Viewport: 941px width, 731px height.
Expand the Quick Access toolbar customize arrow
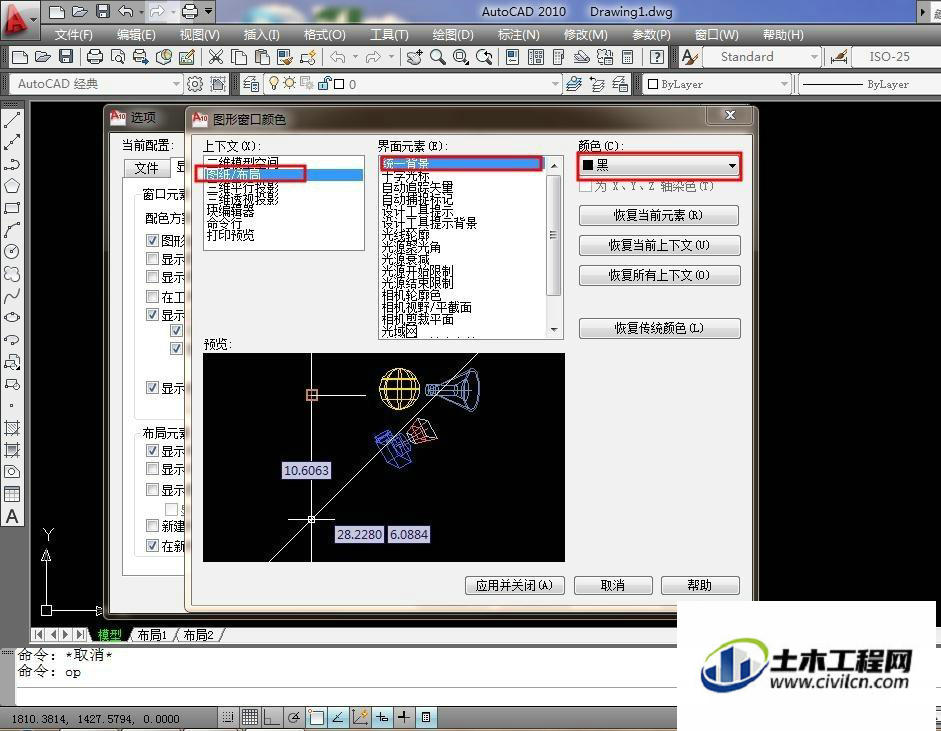click(209, 11)
